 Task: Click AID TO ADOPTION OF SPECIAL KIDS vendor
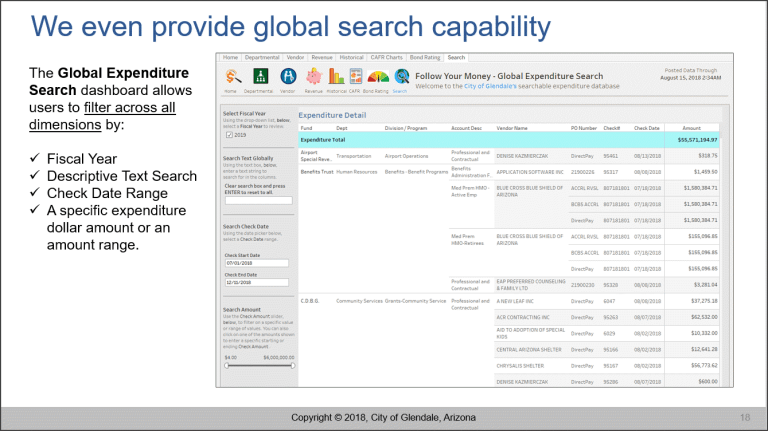point(530,333)
